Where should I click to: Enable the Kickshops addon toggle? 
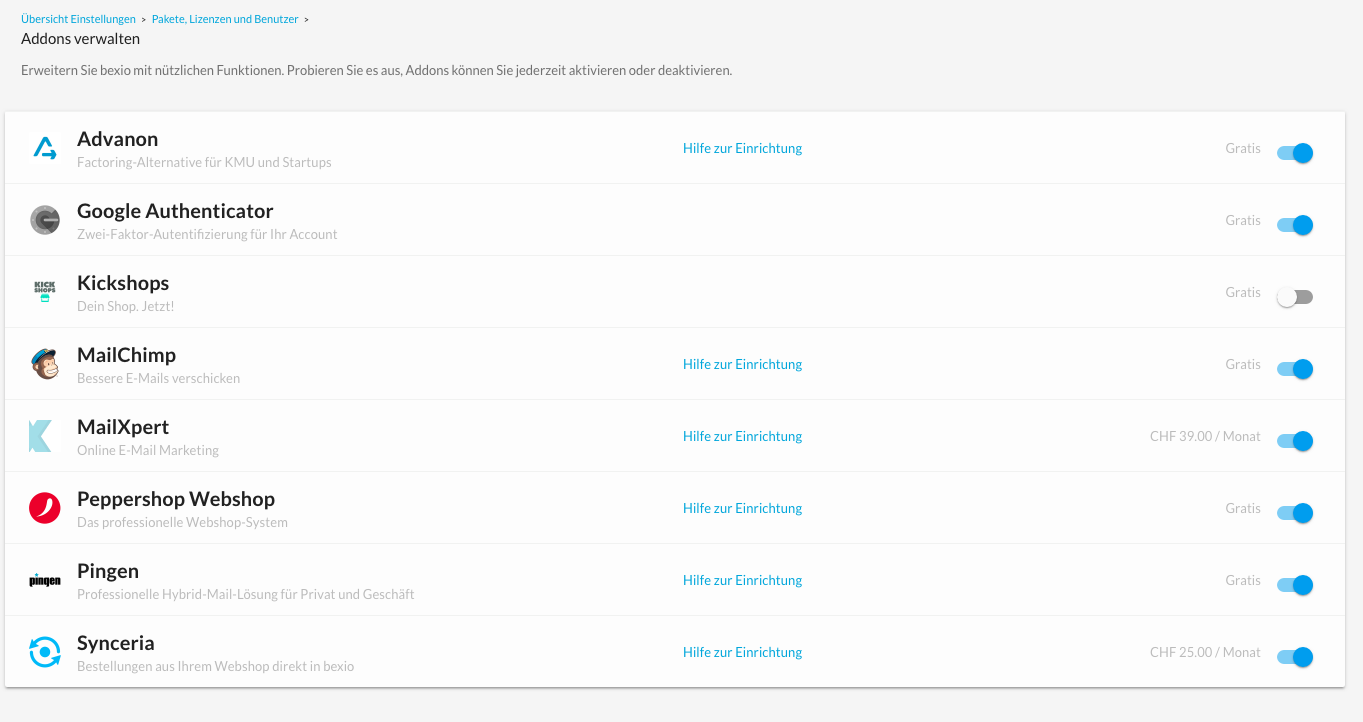point(1295,297)
